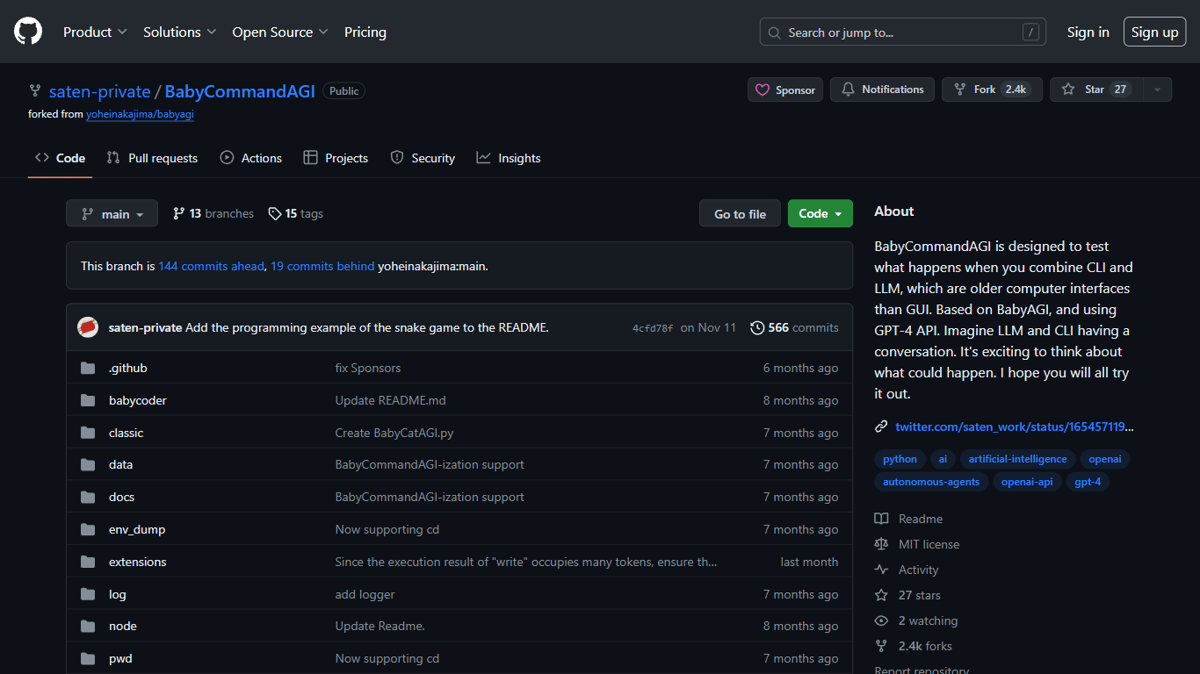Click the scales MIT license icon
This screenshot has height=674, width=1200.
tap(881, 544)
